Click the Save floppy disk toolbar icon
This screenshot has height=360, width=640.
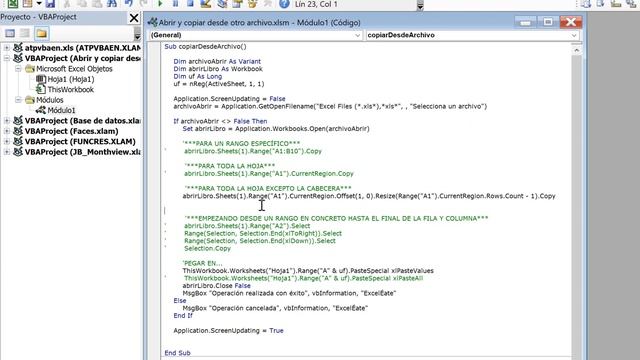click(x=50, y=4)
